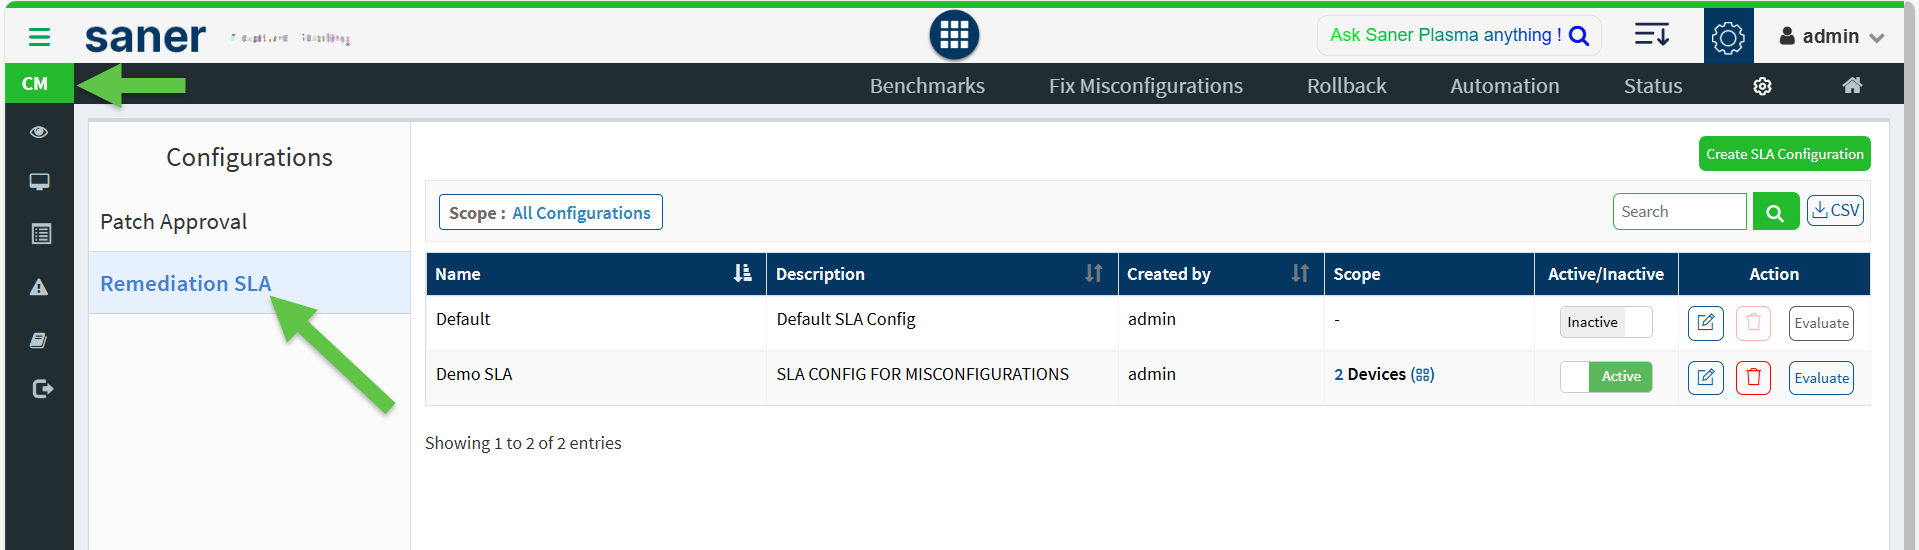1919x550 pixels.
Task: Open the app launcher grid icon
Action: pyautogui.click(x=953, y=36)
